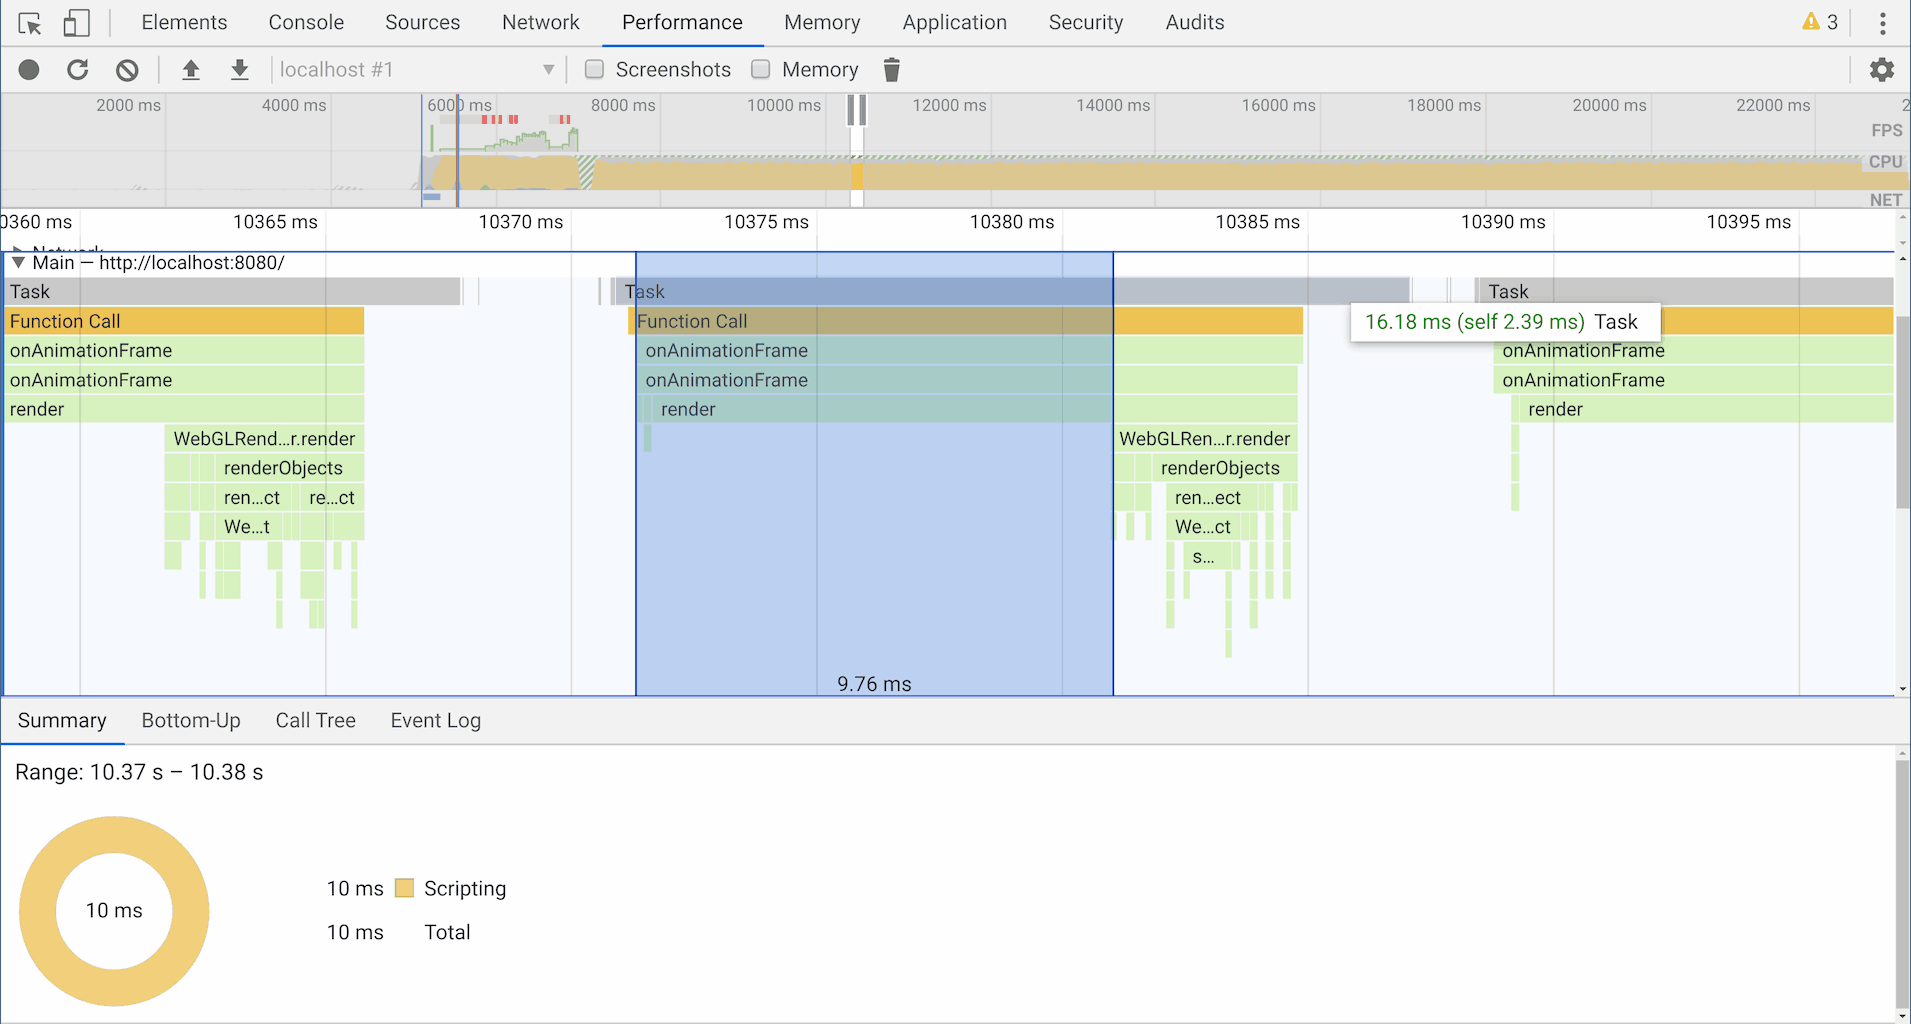Click the collect garbage trash icon
The width and height of the screenshot is (1911, 1024).
[x=891, y=70]
